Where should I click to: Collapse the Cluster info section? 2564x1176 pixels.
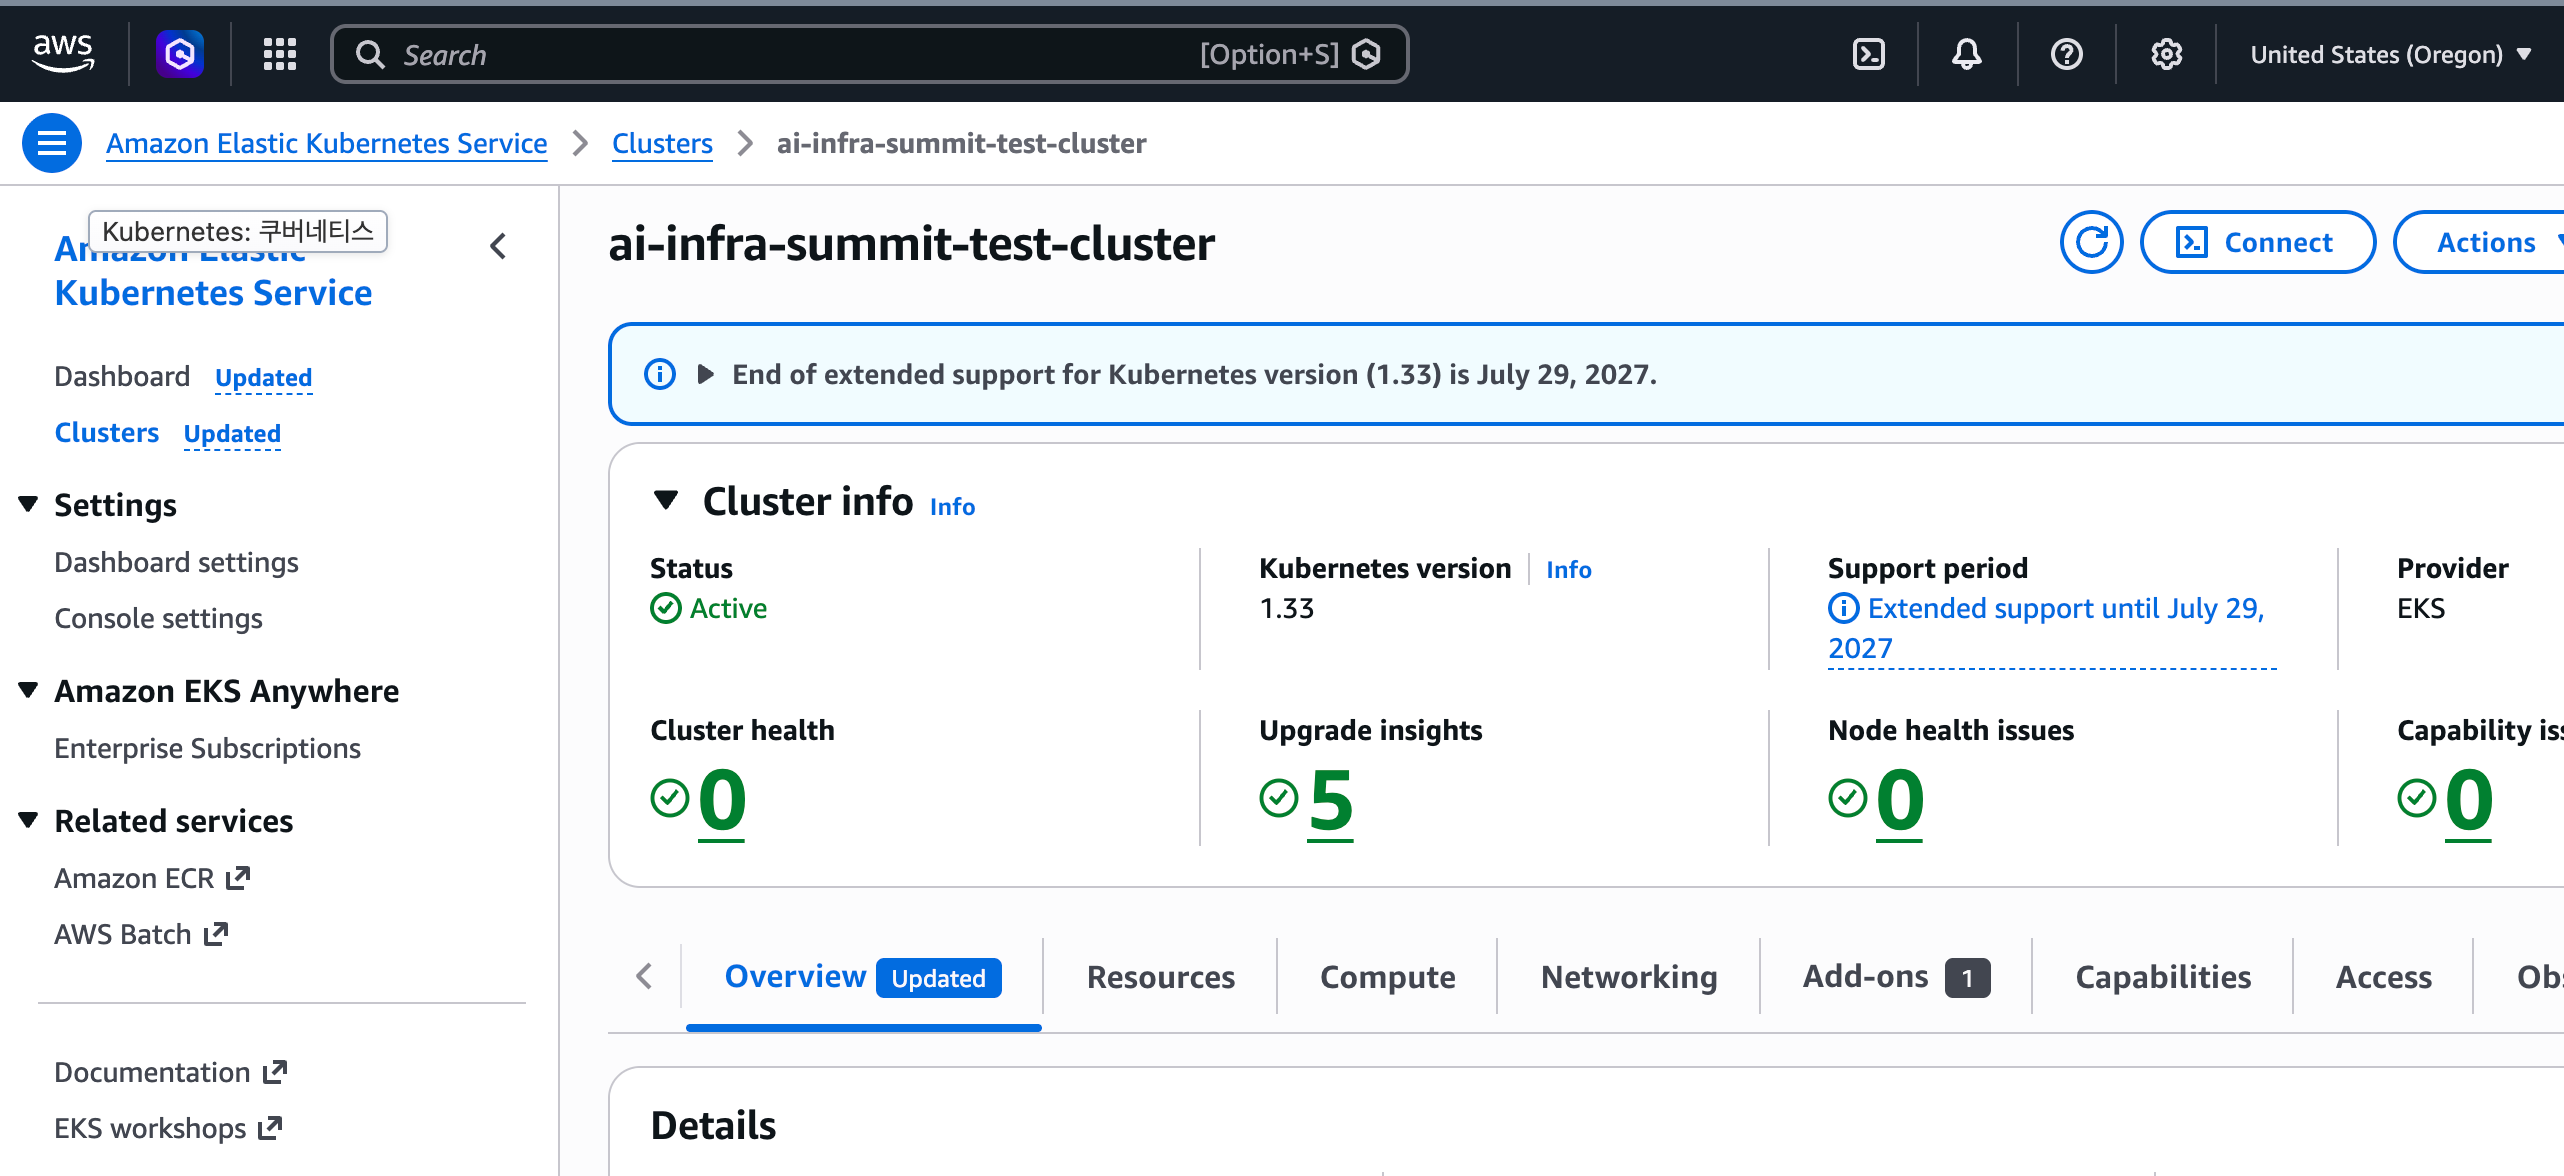[666, 500]
